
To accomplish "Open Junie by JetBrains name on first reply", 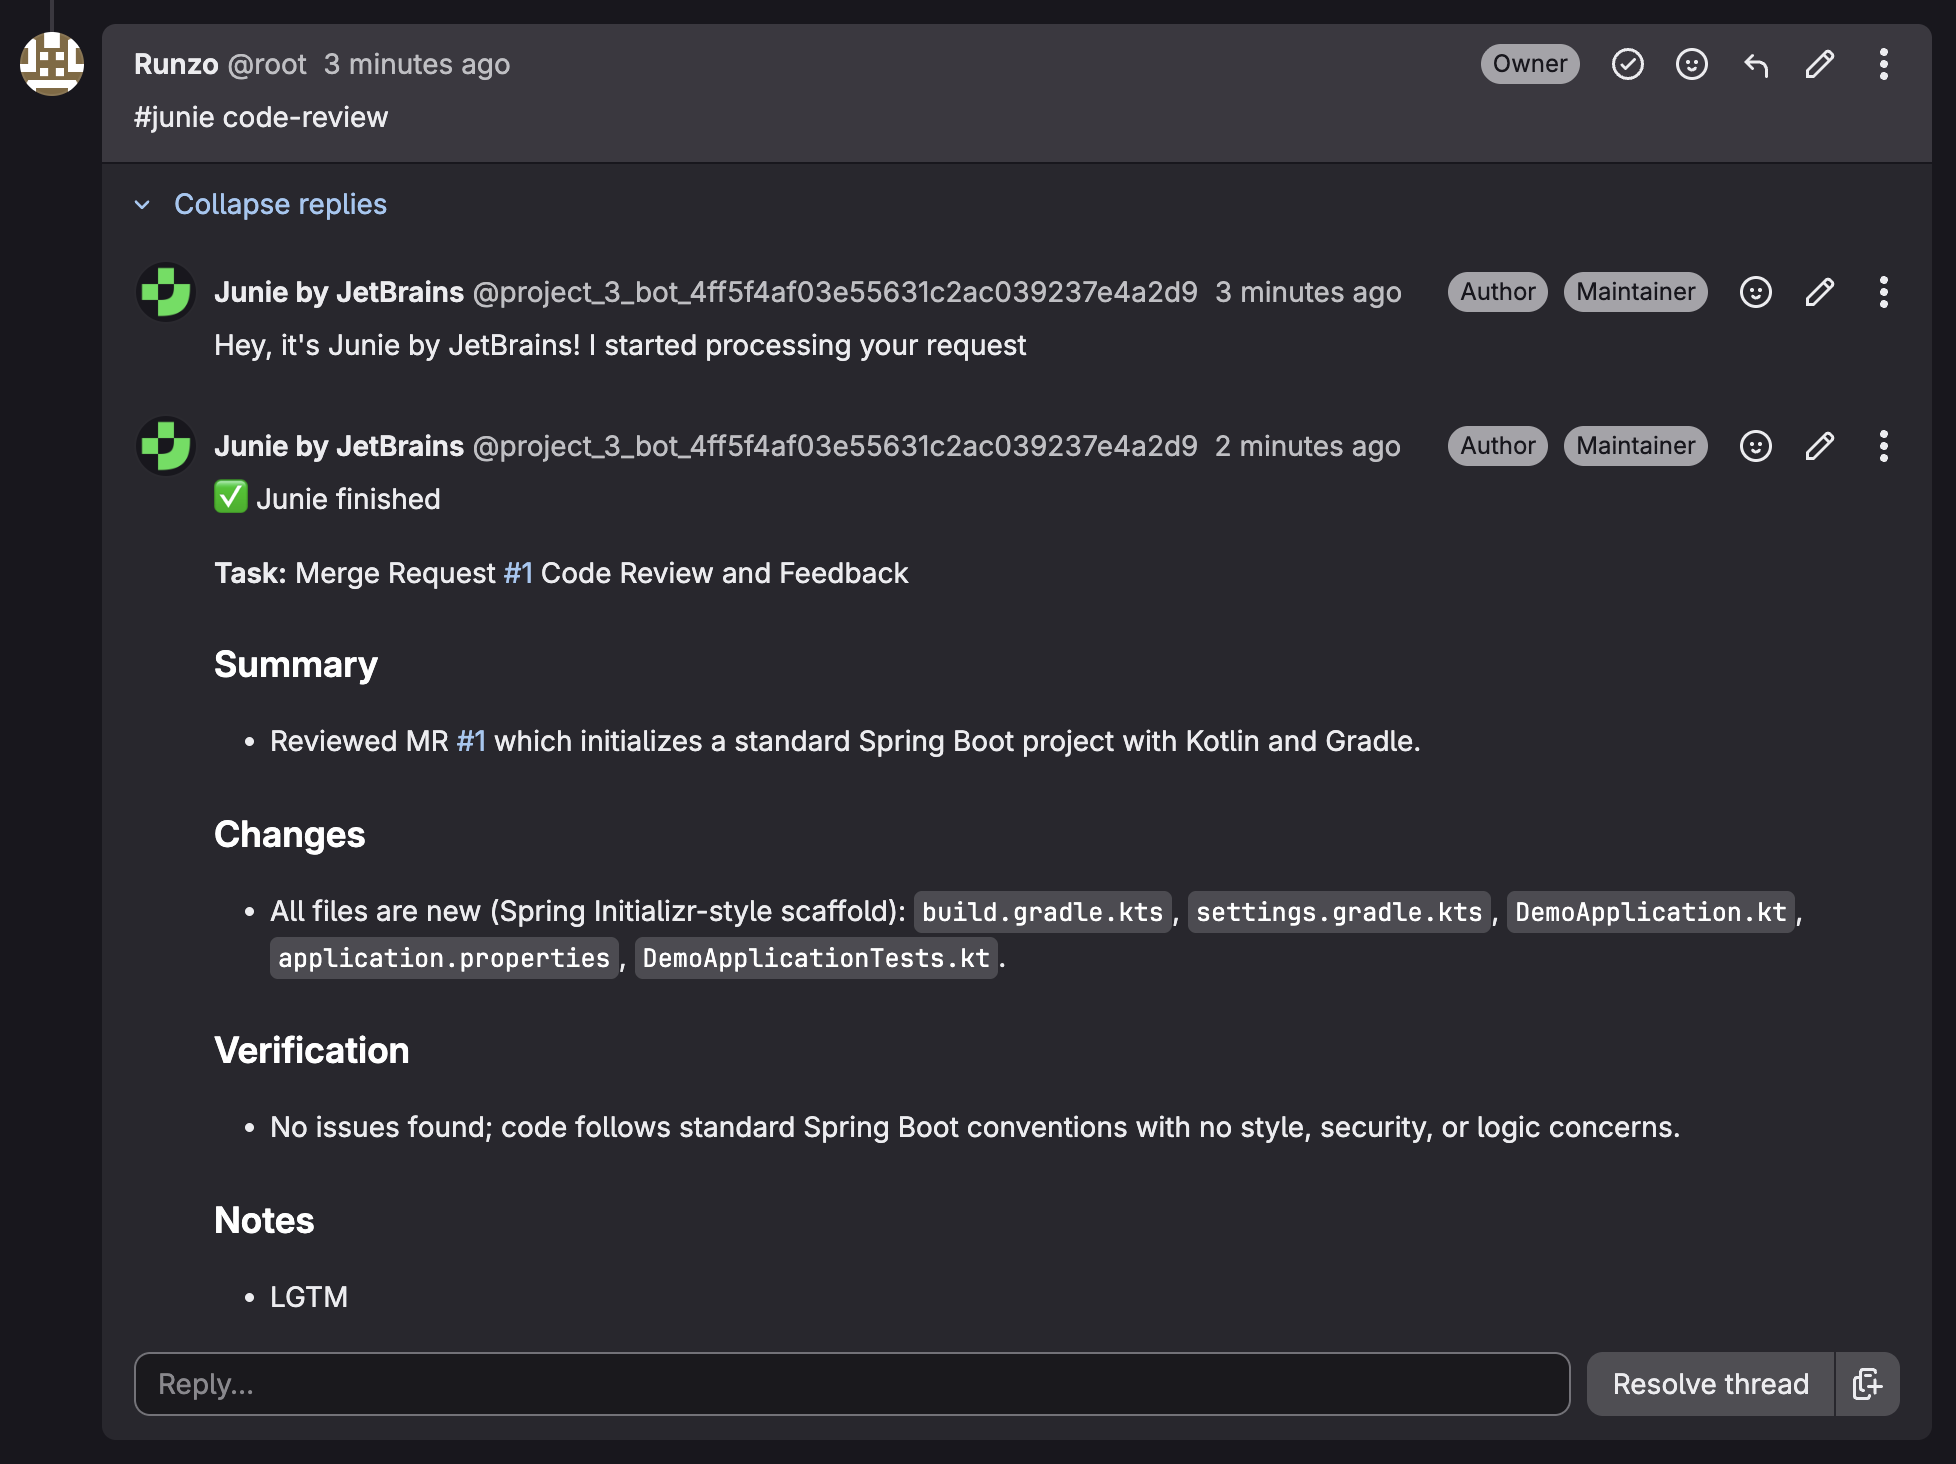I will [339, 292].
